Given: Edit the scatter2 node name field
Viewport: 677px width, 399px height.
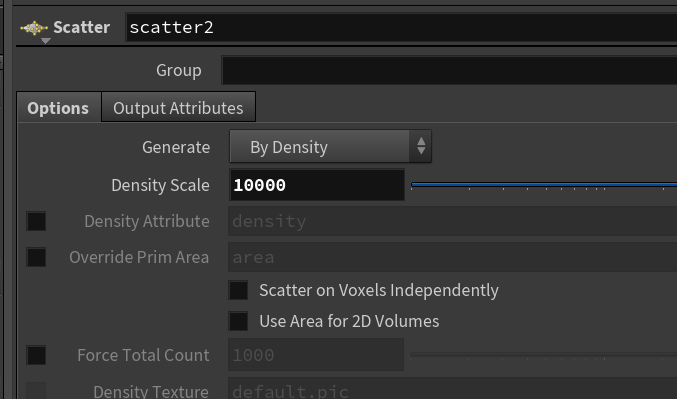Looking at the screenshot, I should 401,28.
